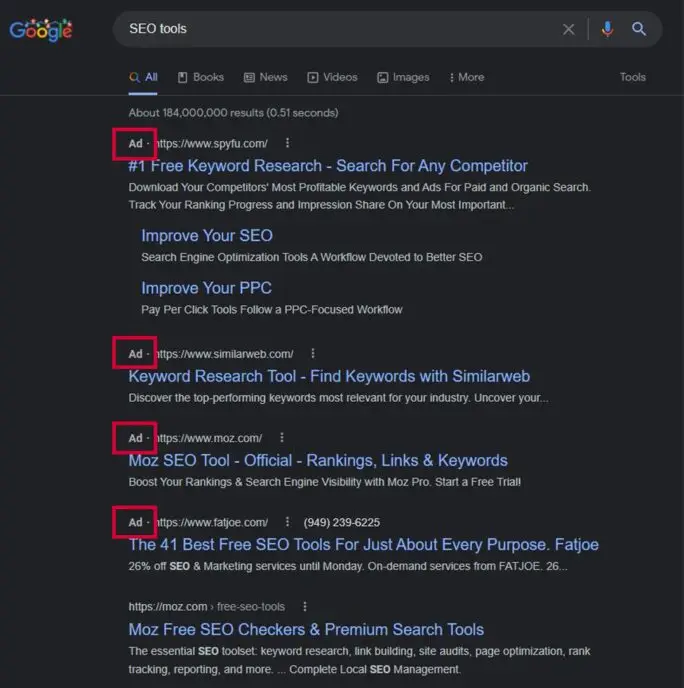Open options menu next to moz.com free-seo-tools

[305, 606]
